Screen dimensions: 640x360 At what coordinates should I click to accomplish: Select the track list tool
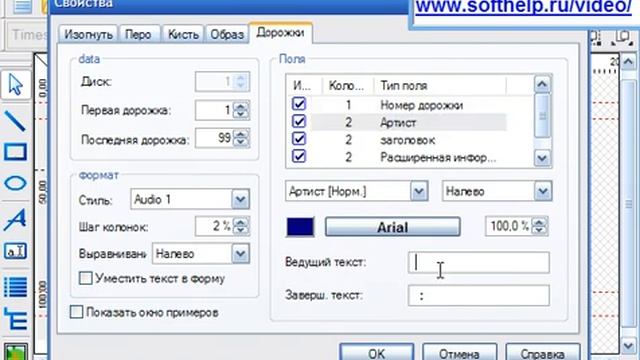16,287
